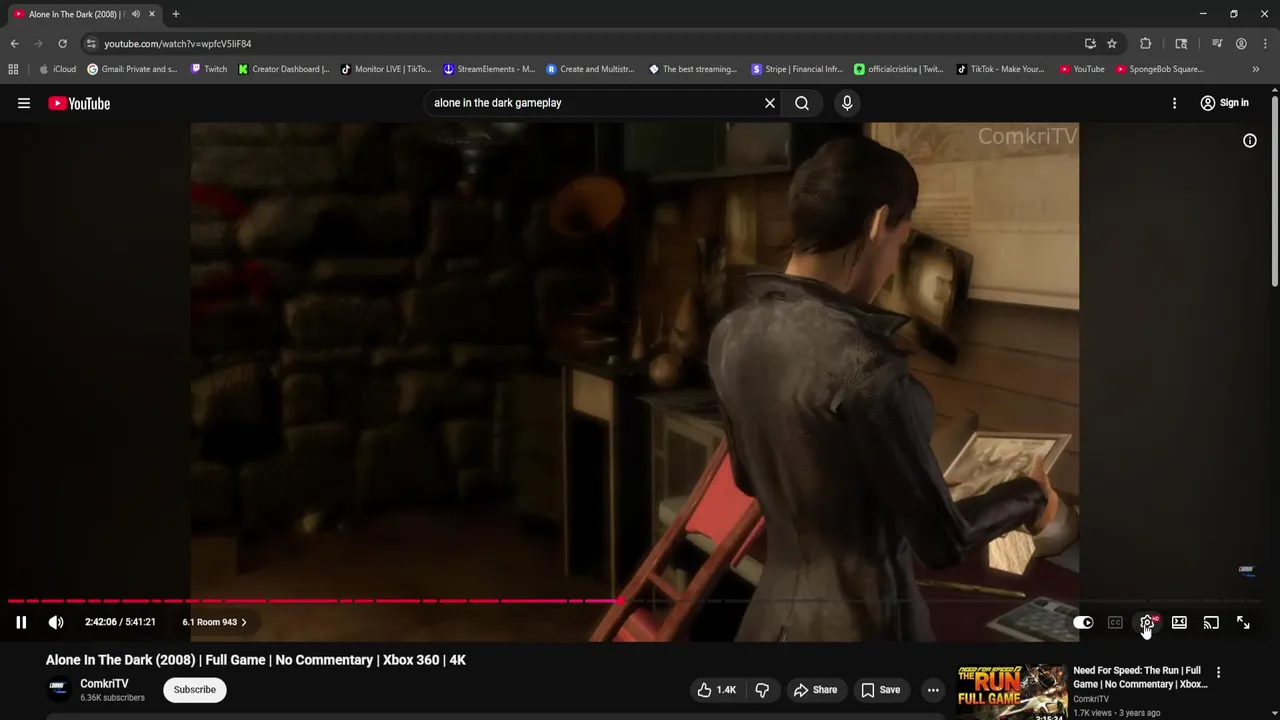Open Monitor LIVE TikTok bookmark
1280x720 pixels.
tap(386, 69)
